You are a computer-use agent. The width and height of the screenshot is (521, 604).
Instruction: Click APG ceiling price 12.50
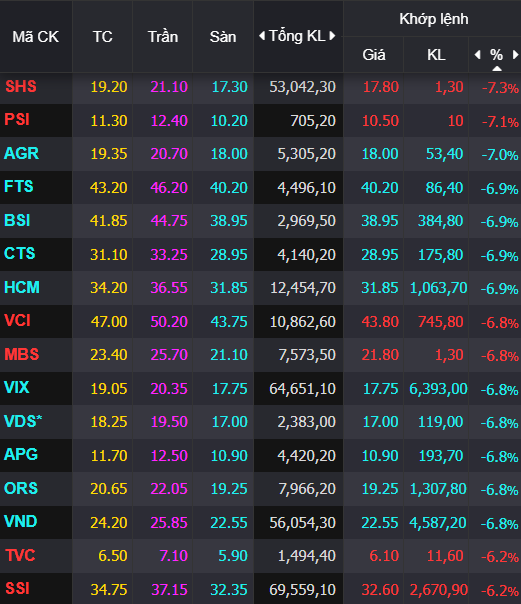(x=169, y=456)
